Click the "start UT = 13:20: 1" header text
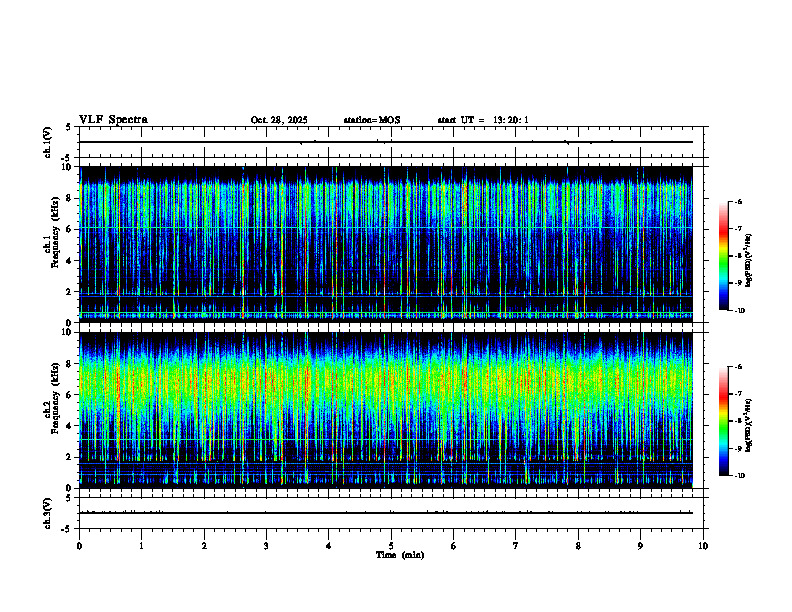792x612 pixels. (x=483, y=120)
